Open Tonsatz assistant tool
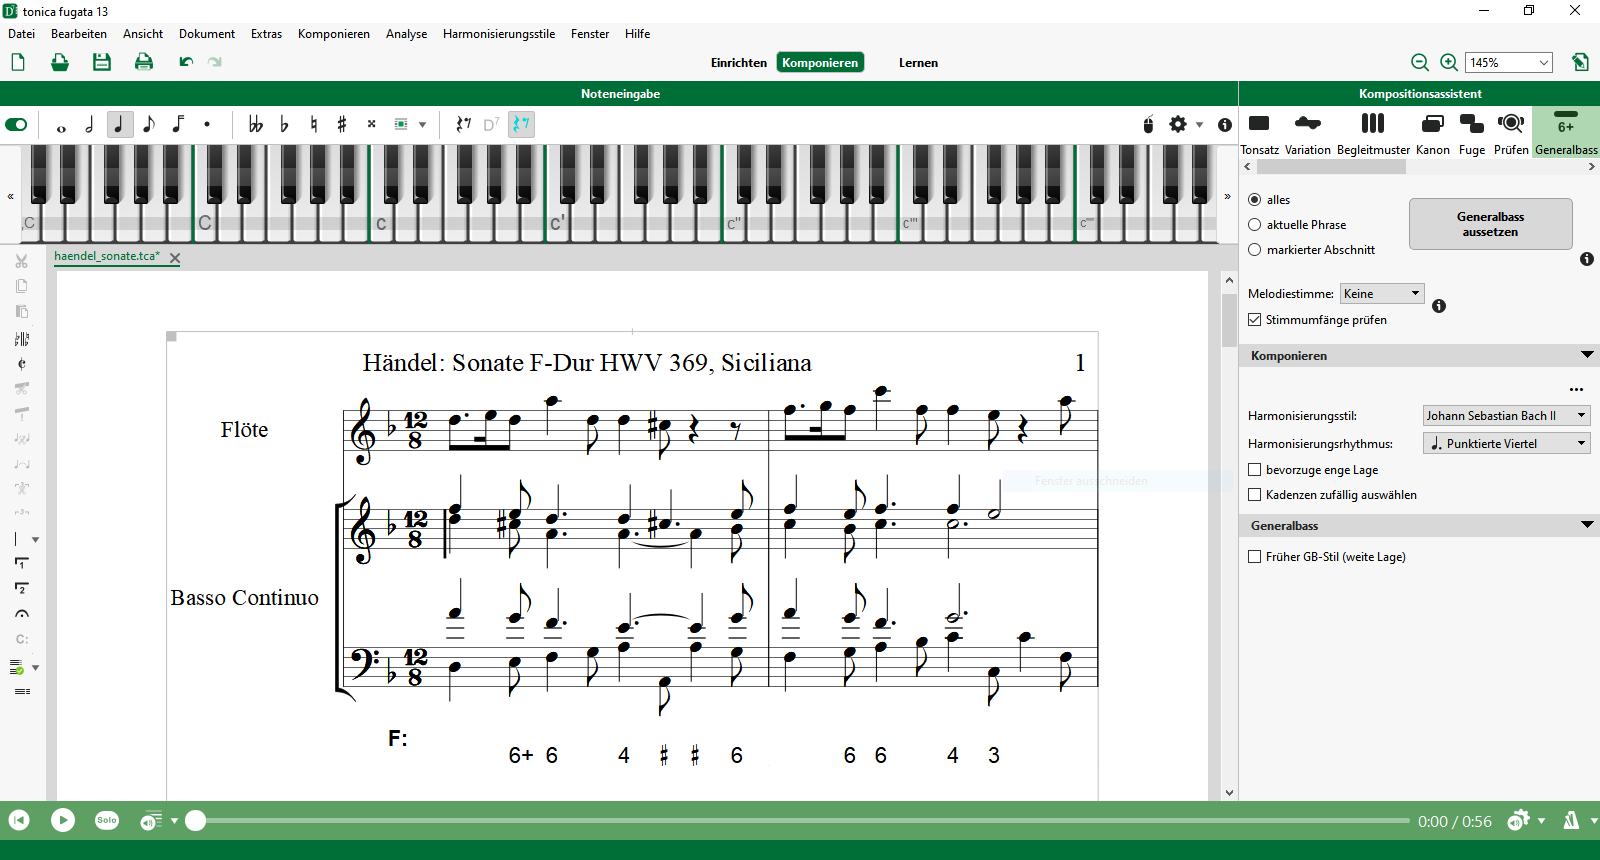This screenshot has width=1600, height=860. [x=1260, y=133]
